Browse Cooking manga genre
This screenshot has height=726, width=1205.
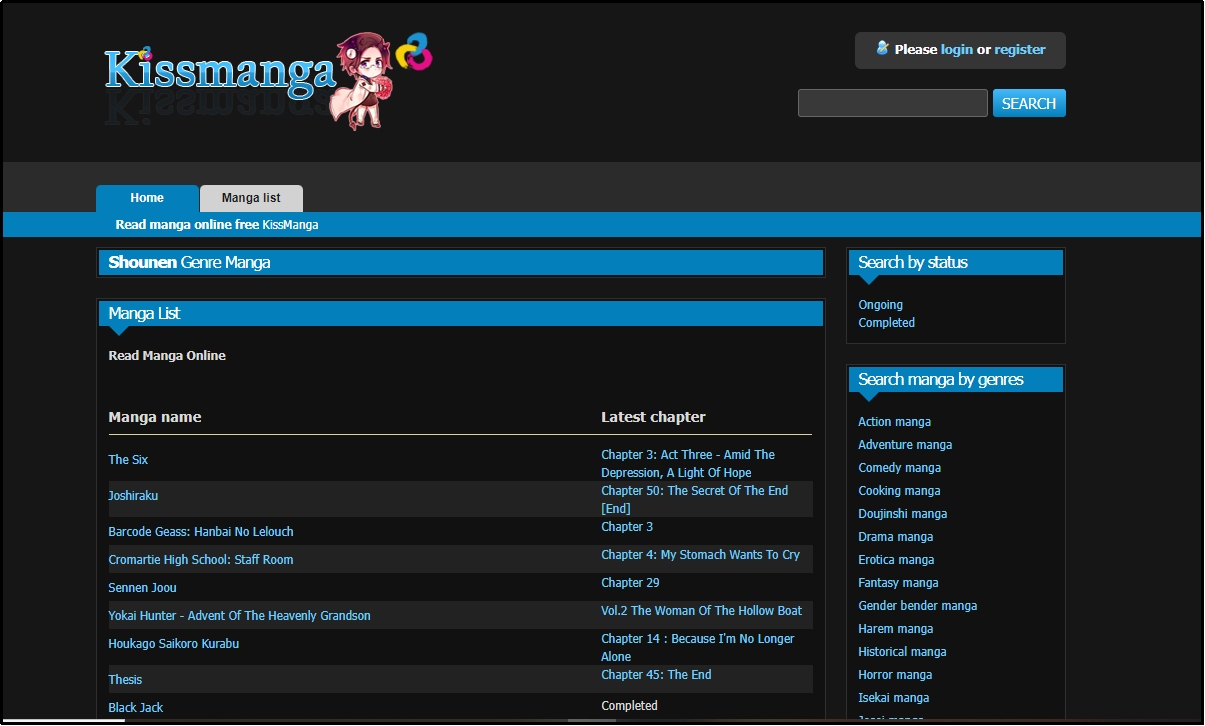899,491
